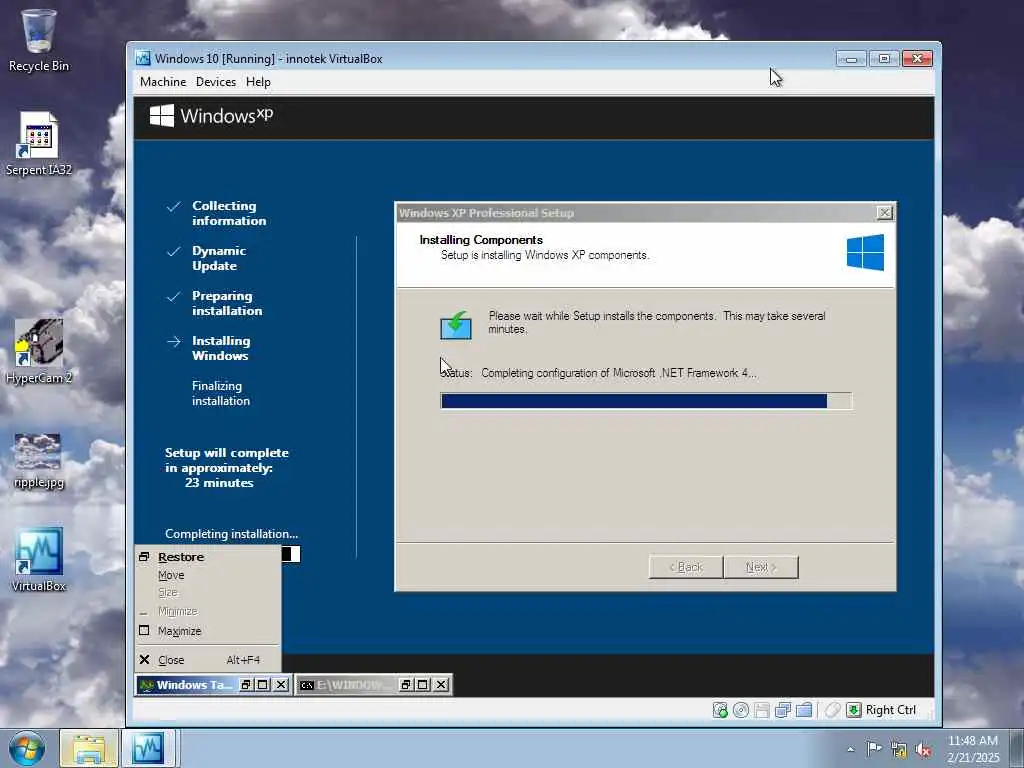Click the blue Windows logo in dialog header
1024x768 pixels.
click(865, 253)
